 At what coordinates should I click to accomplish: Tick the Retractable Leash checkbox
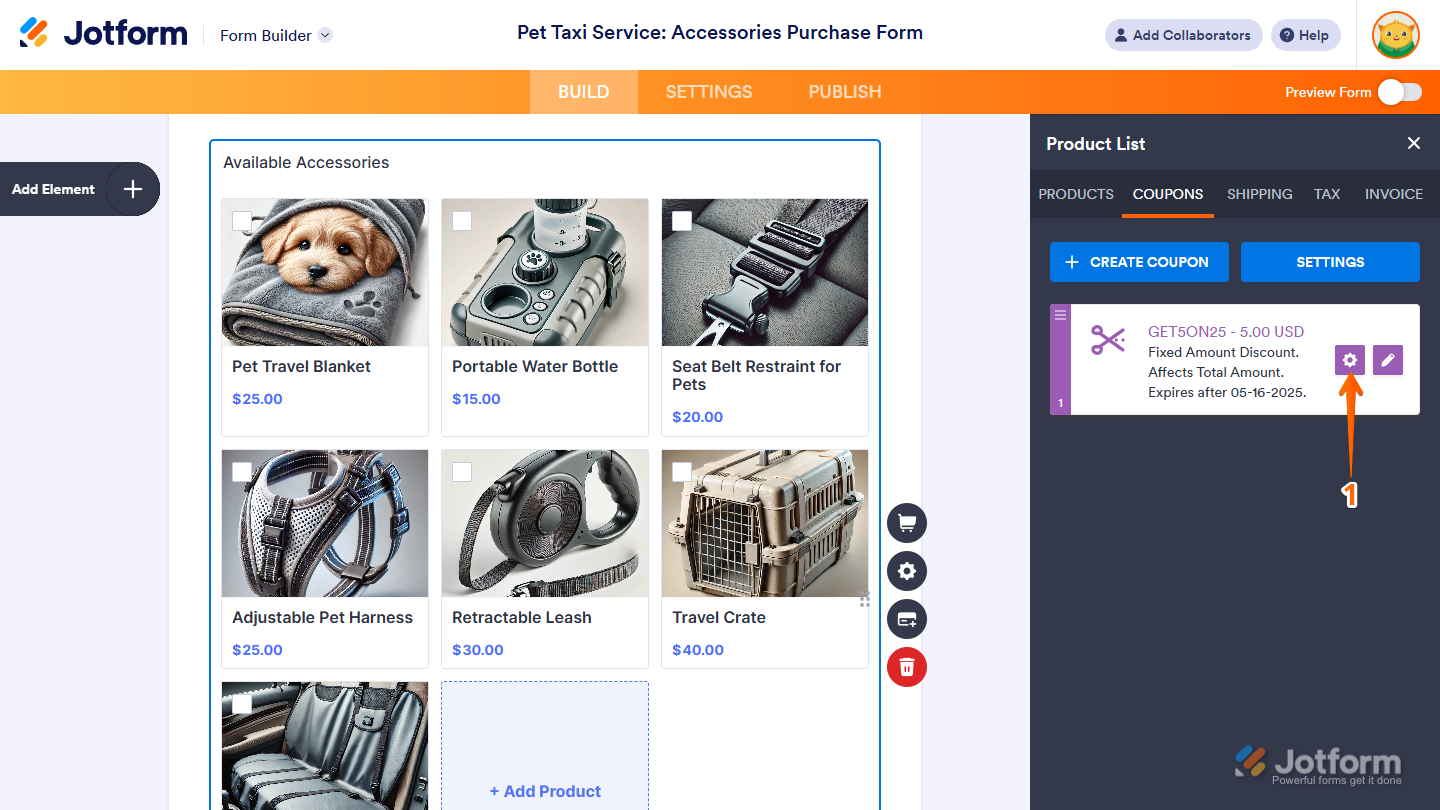462,472
